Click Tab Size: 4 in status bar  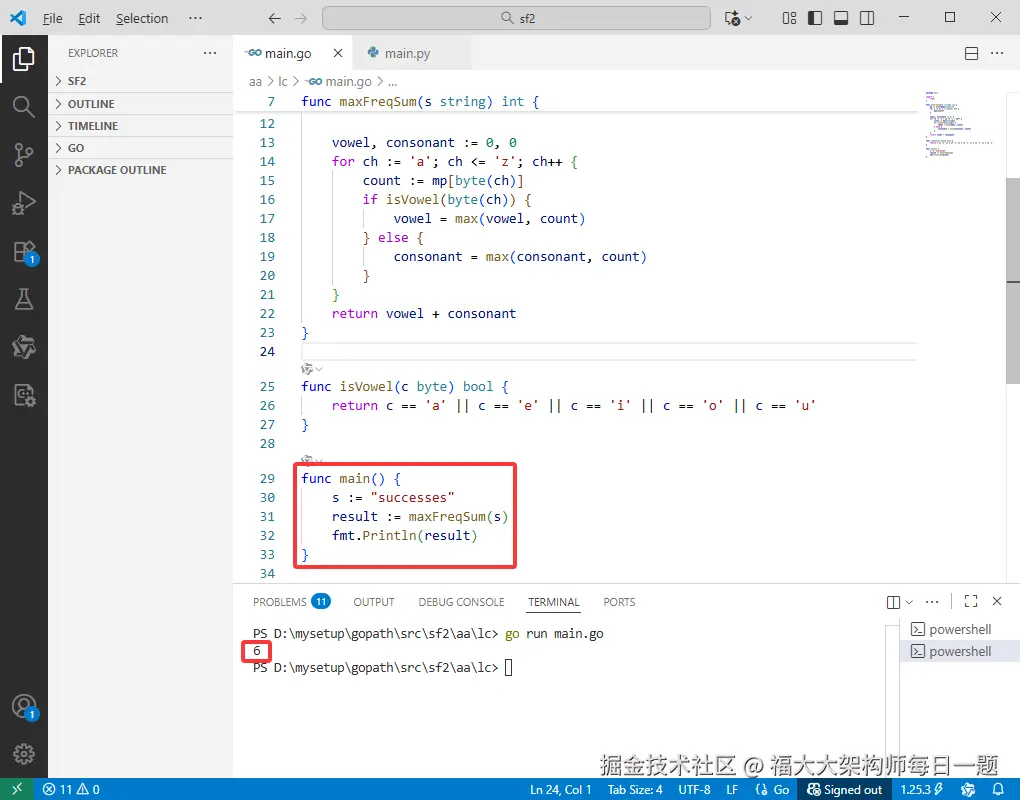[635, 789]
